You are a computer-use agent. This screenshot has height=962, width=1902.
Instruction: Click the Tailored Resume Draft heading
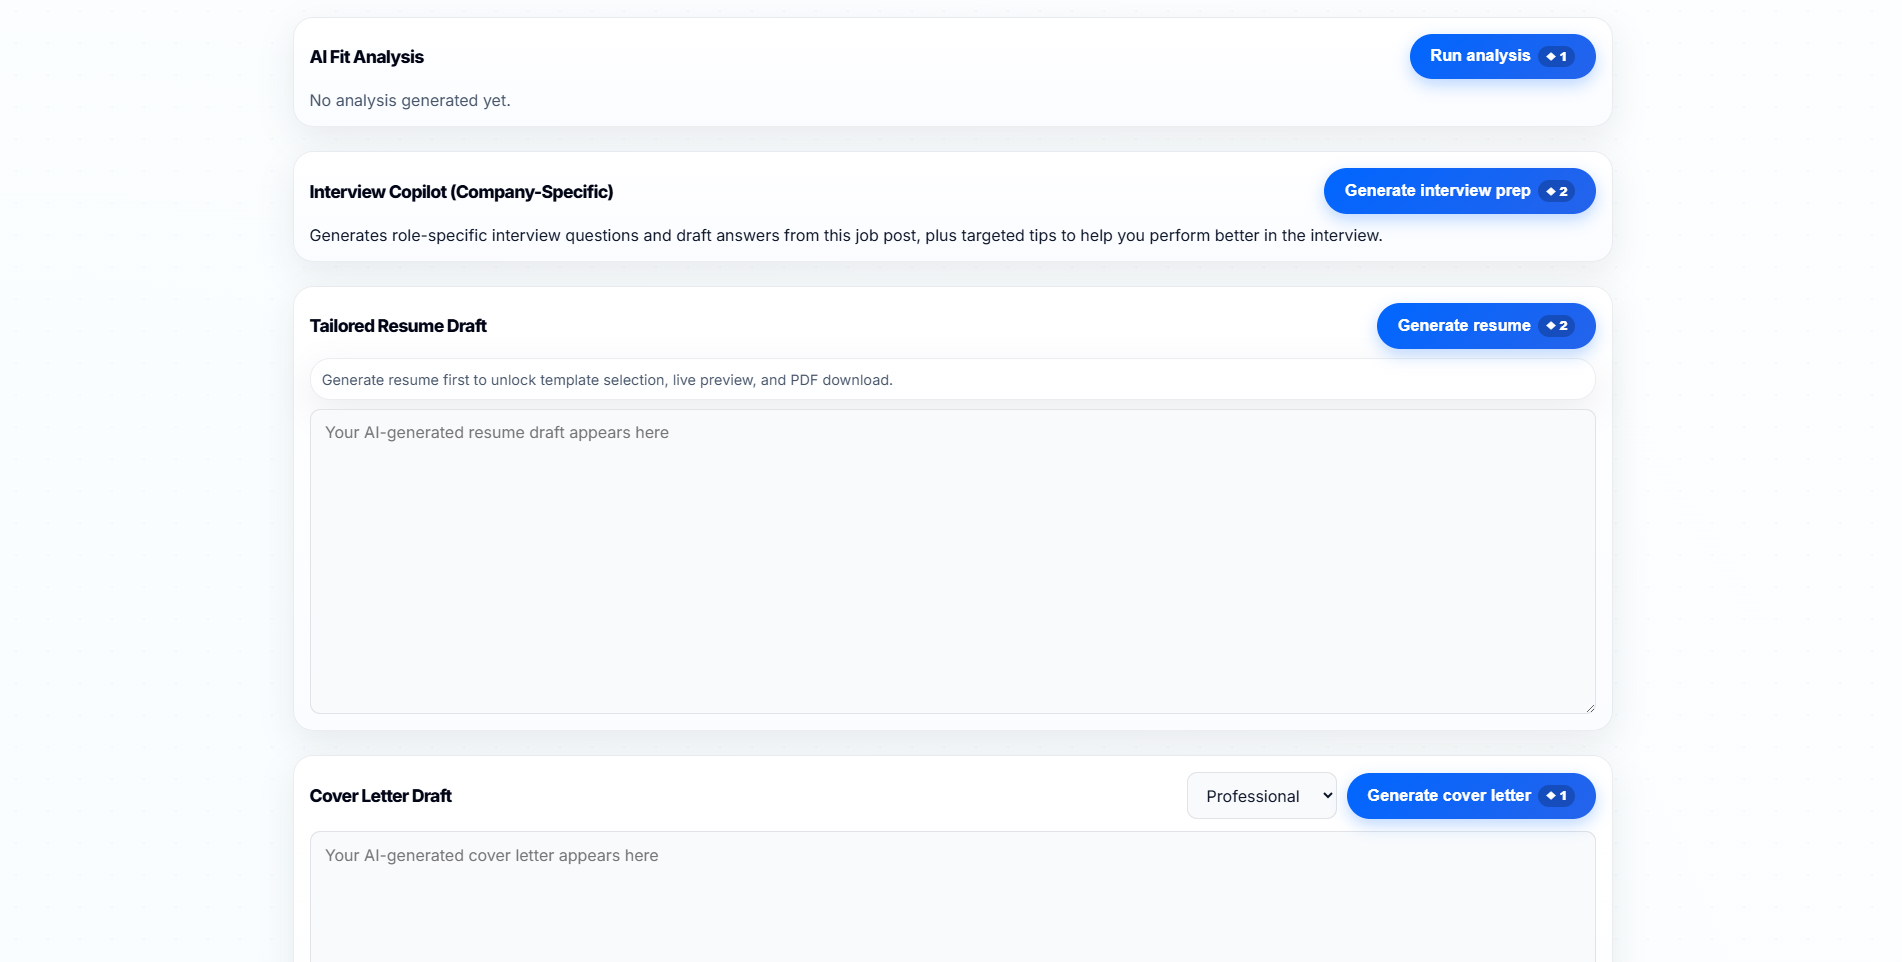click(x=398, y=326)
